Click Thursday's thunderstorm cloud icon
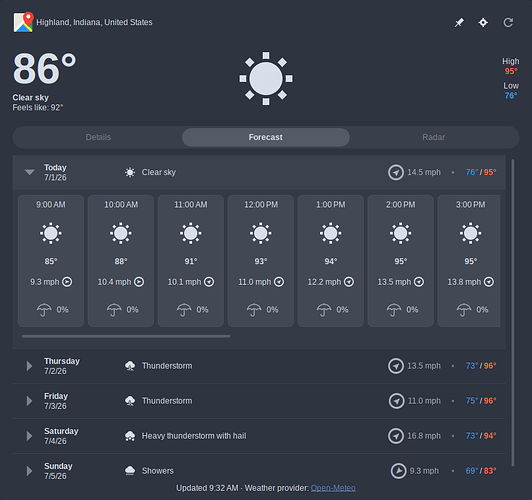 [x=130, y=366]
